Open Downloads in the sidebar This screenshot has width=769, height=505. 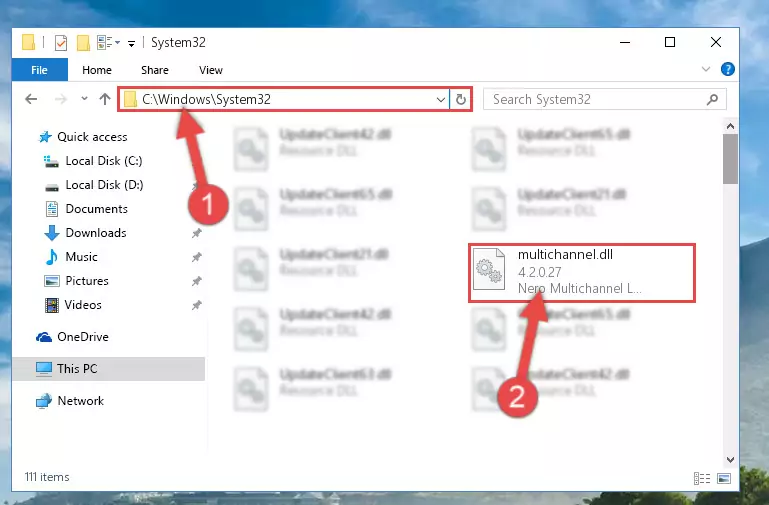[96, 233]
